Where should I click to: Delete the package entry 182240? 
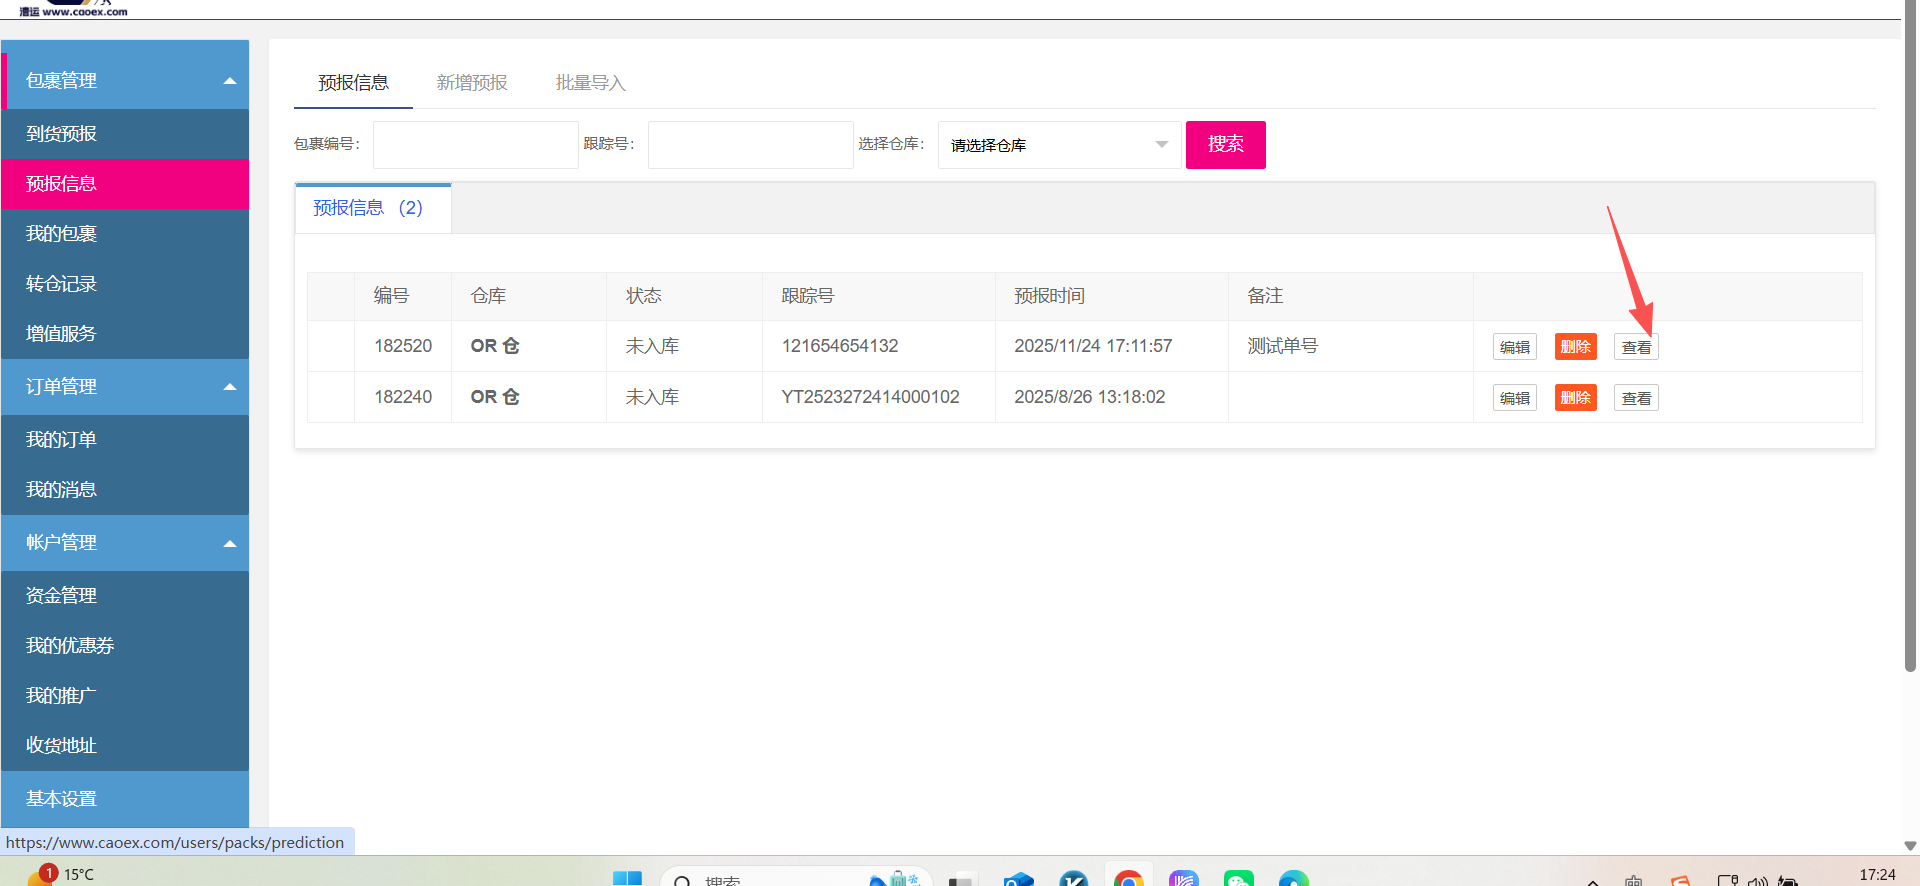tap(1575, 398)
